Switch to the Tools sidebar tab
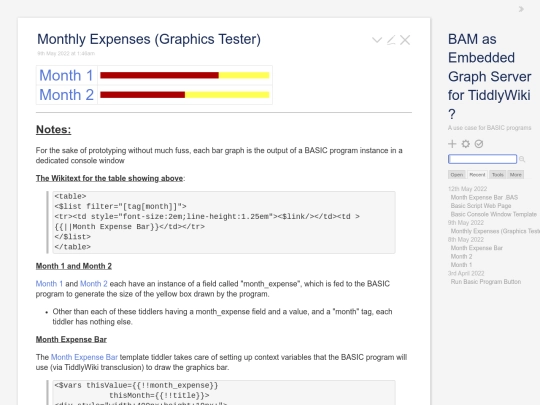The width and height of the screenshot is (540, 405). (x=498, y=175)
